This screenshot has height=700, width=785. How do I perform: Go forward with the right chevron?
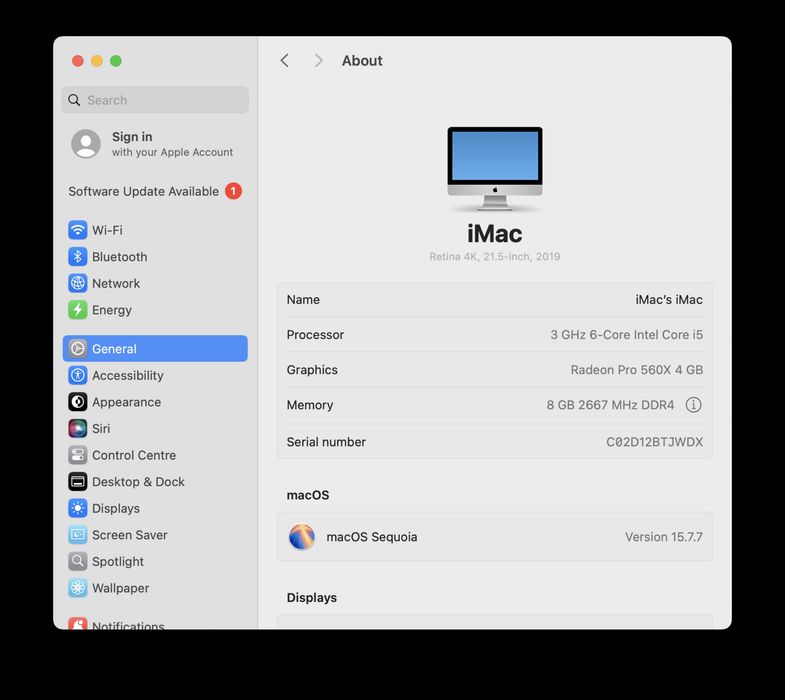tap(318, 61)
